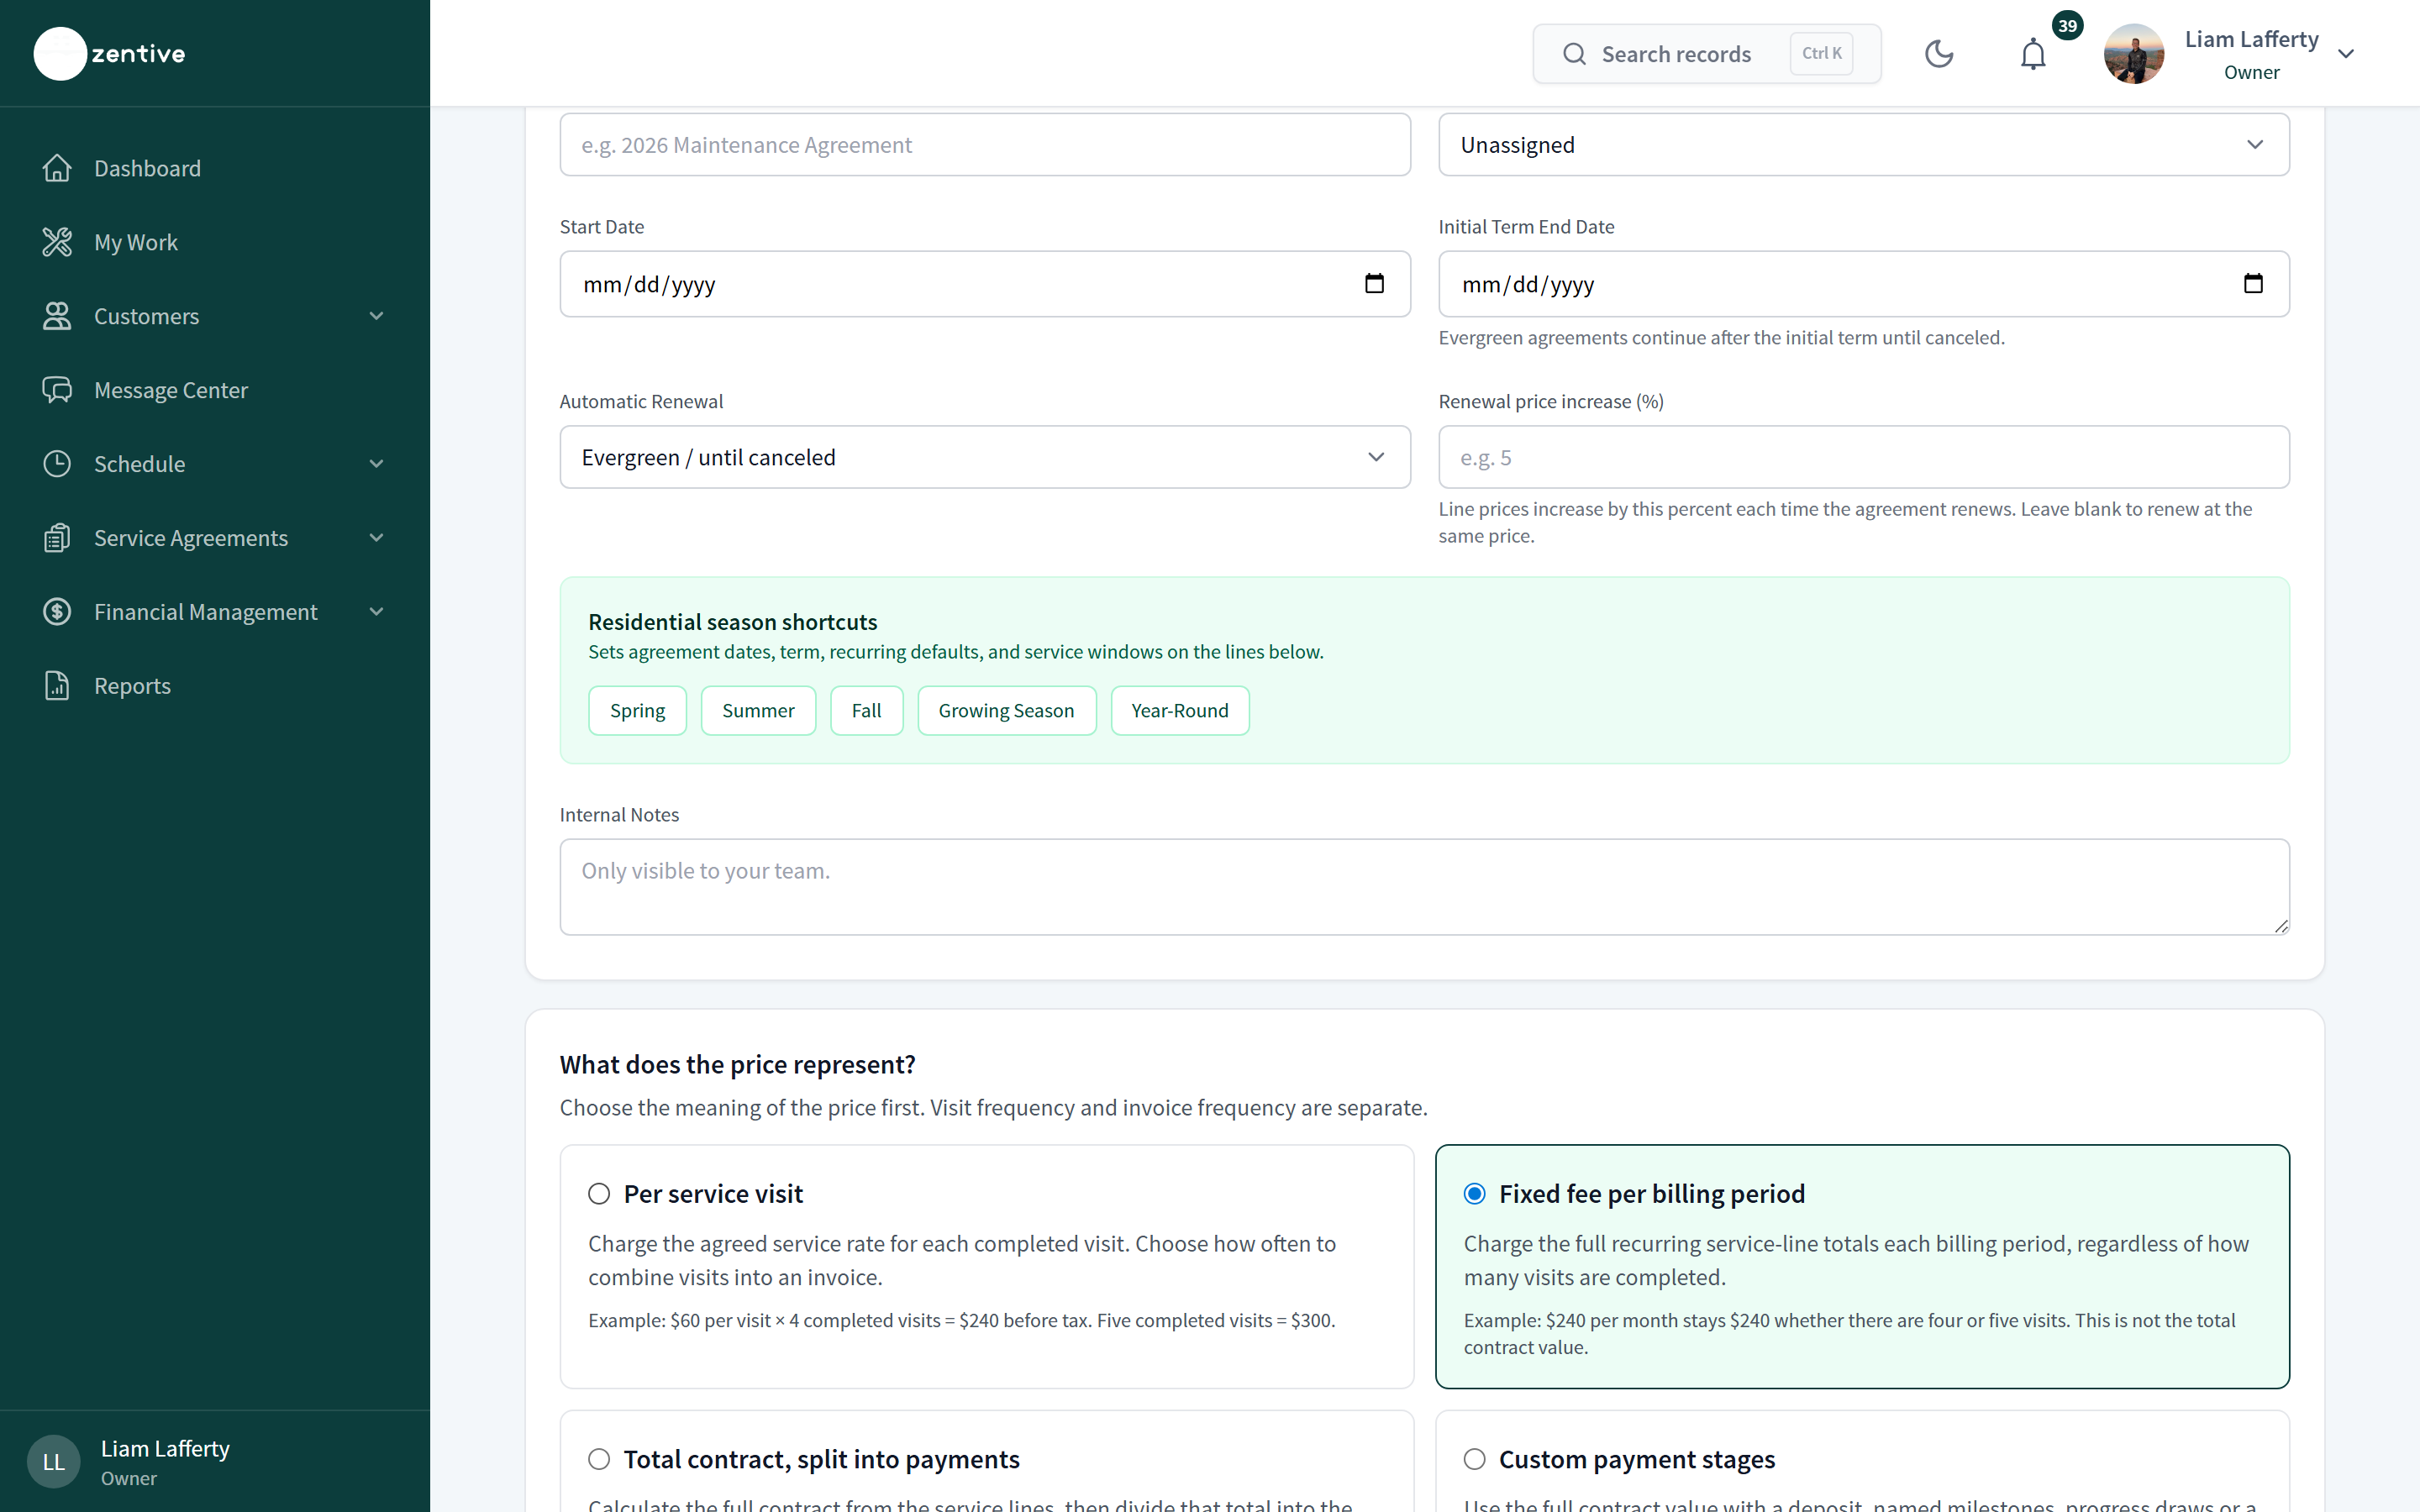Viewport: 2420px width, 1512px height.
Task: Apply Spring season shortcut
Action: pyautogui.click(x=637, y=710)
